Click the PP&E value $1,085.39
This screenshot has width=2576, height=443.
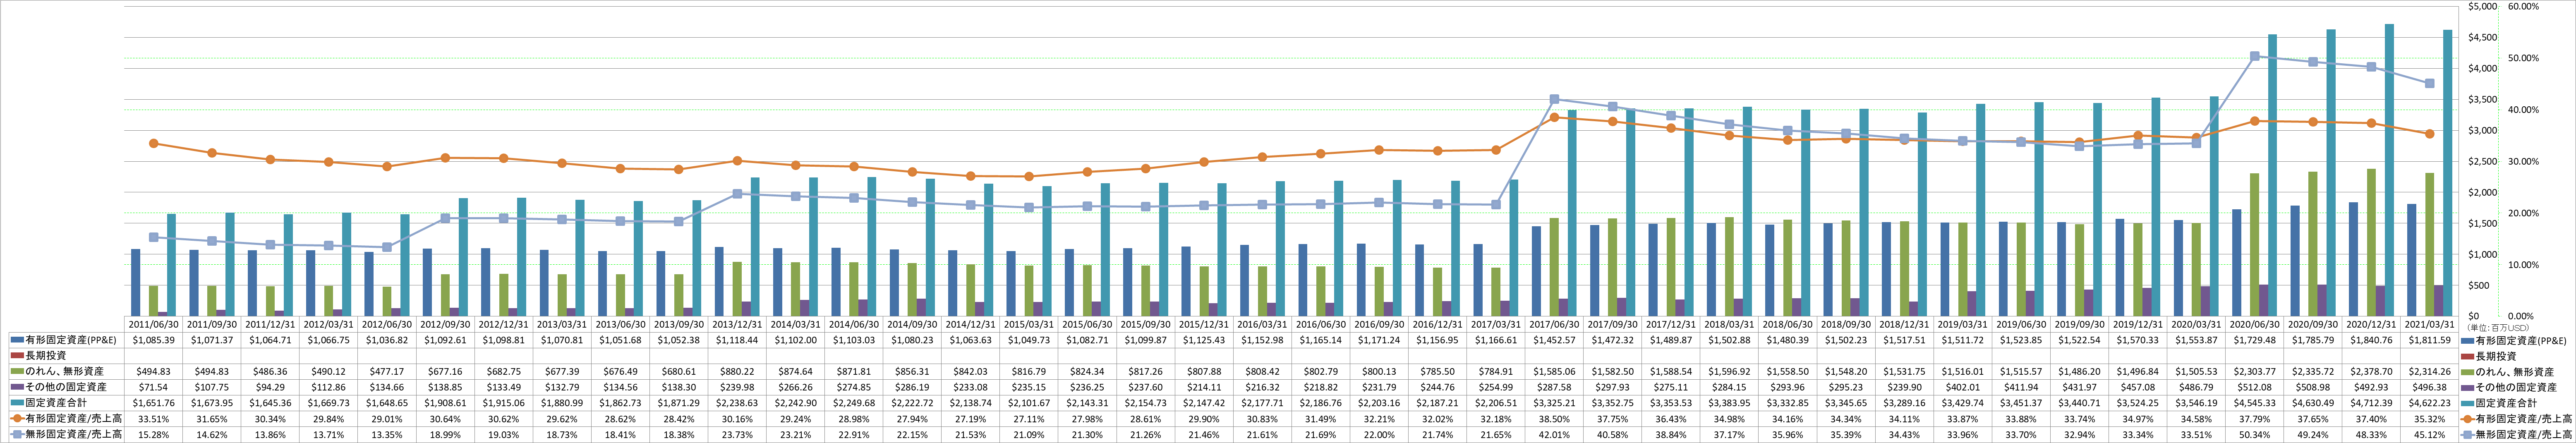[x=154, y=340]
